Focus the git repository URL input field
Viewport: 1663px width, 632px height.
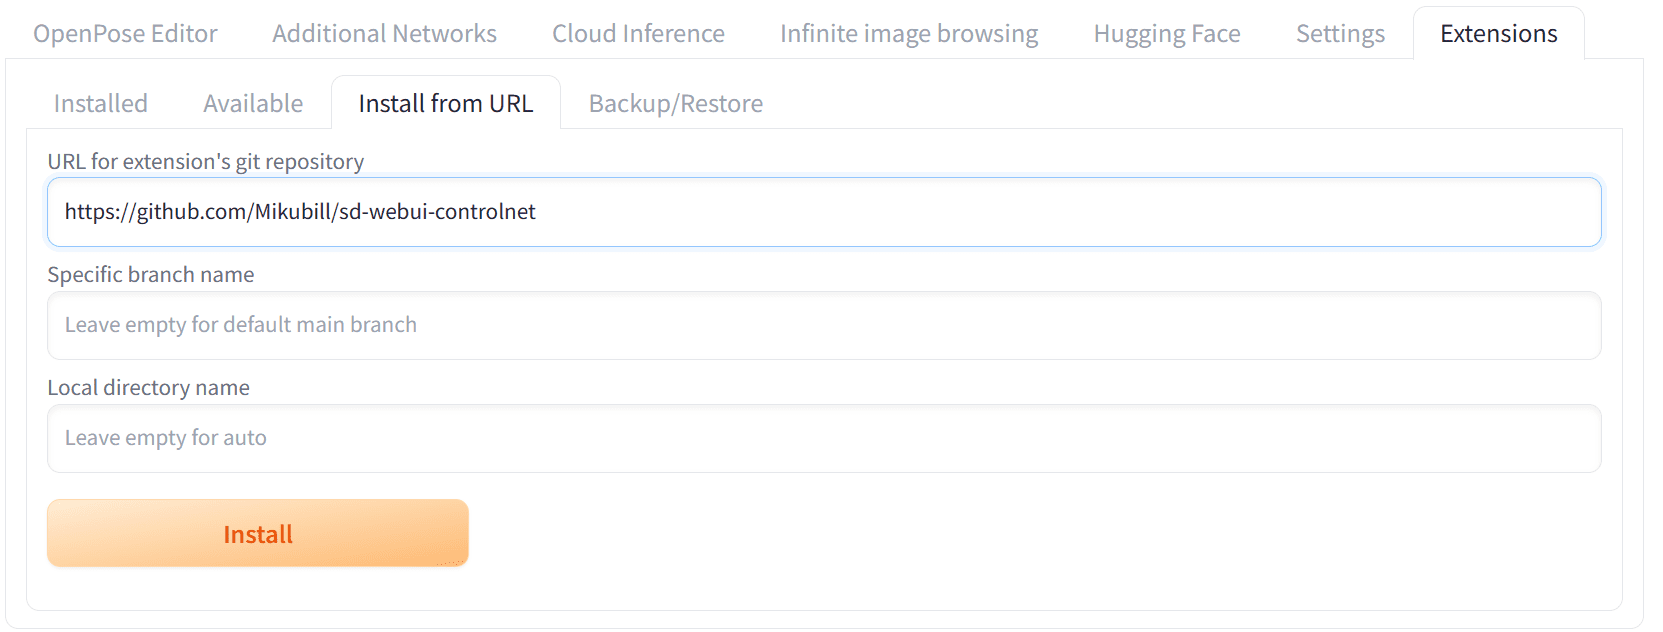click(824, 212)
